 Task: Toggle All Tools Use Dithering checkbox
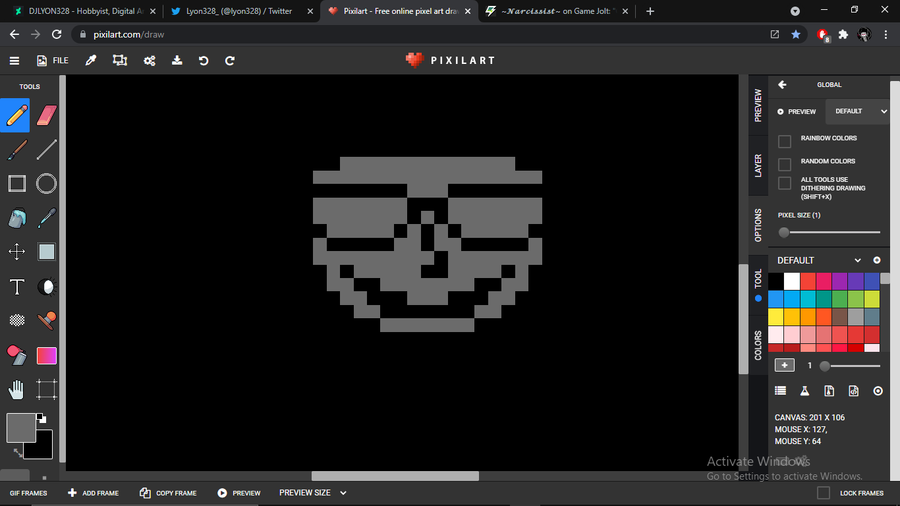point(785,183)
